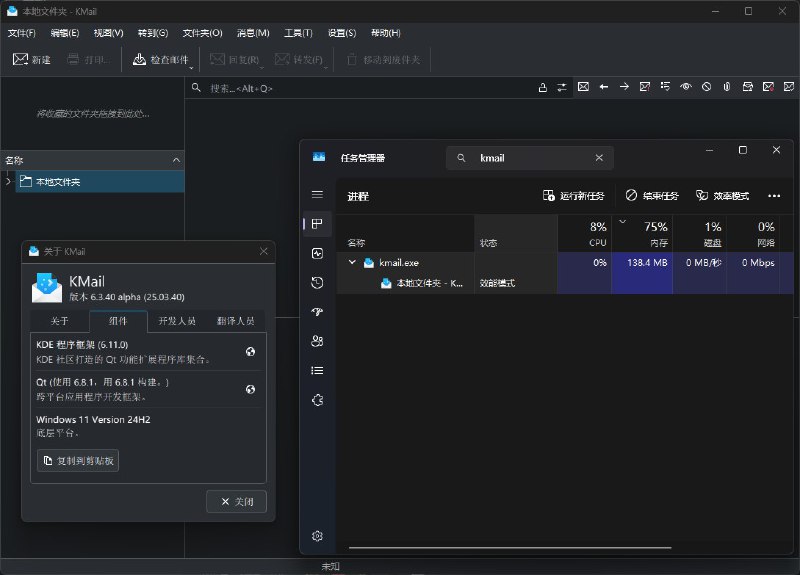Open the users icon in Task Manager sidebar

click(x=317, y=341)
